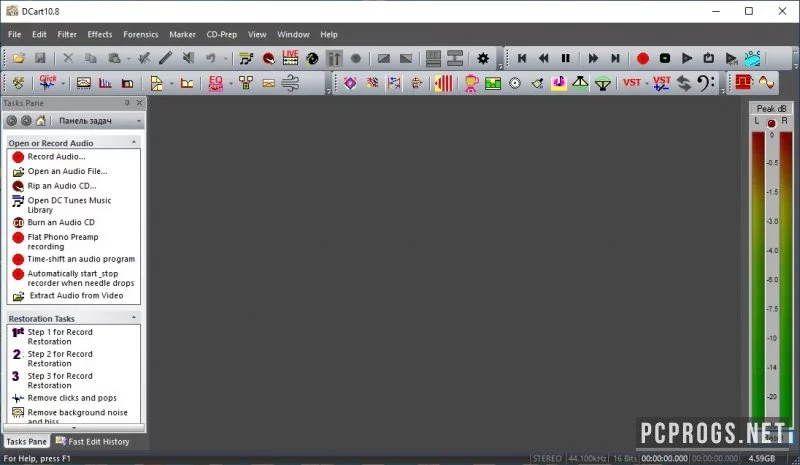Click the Rip CD toolbar icon

point(268,58)
